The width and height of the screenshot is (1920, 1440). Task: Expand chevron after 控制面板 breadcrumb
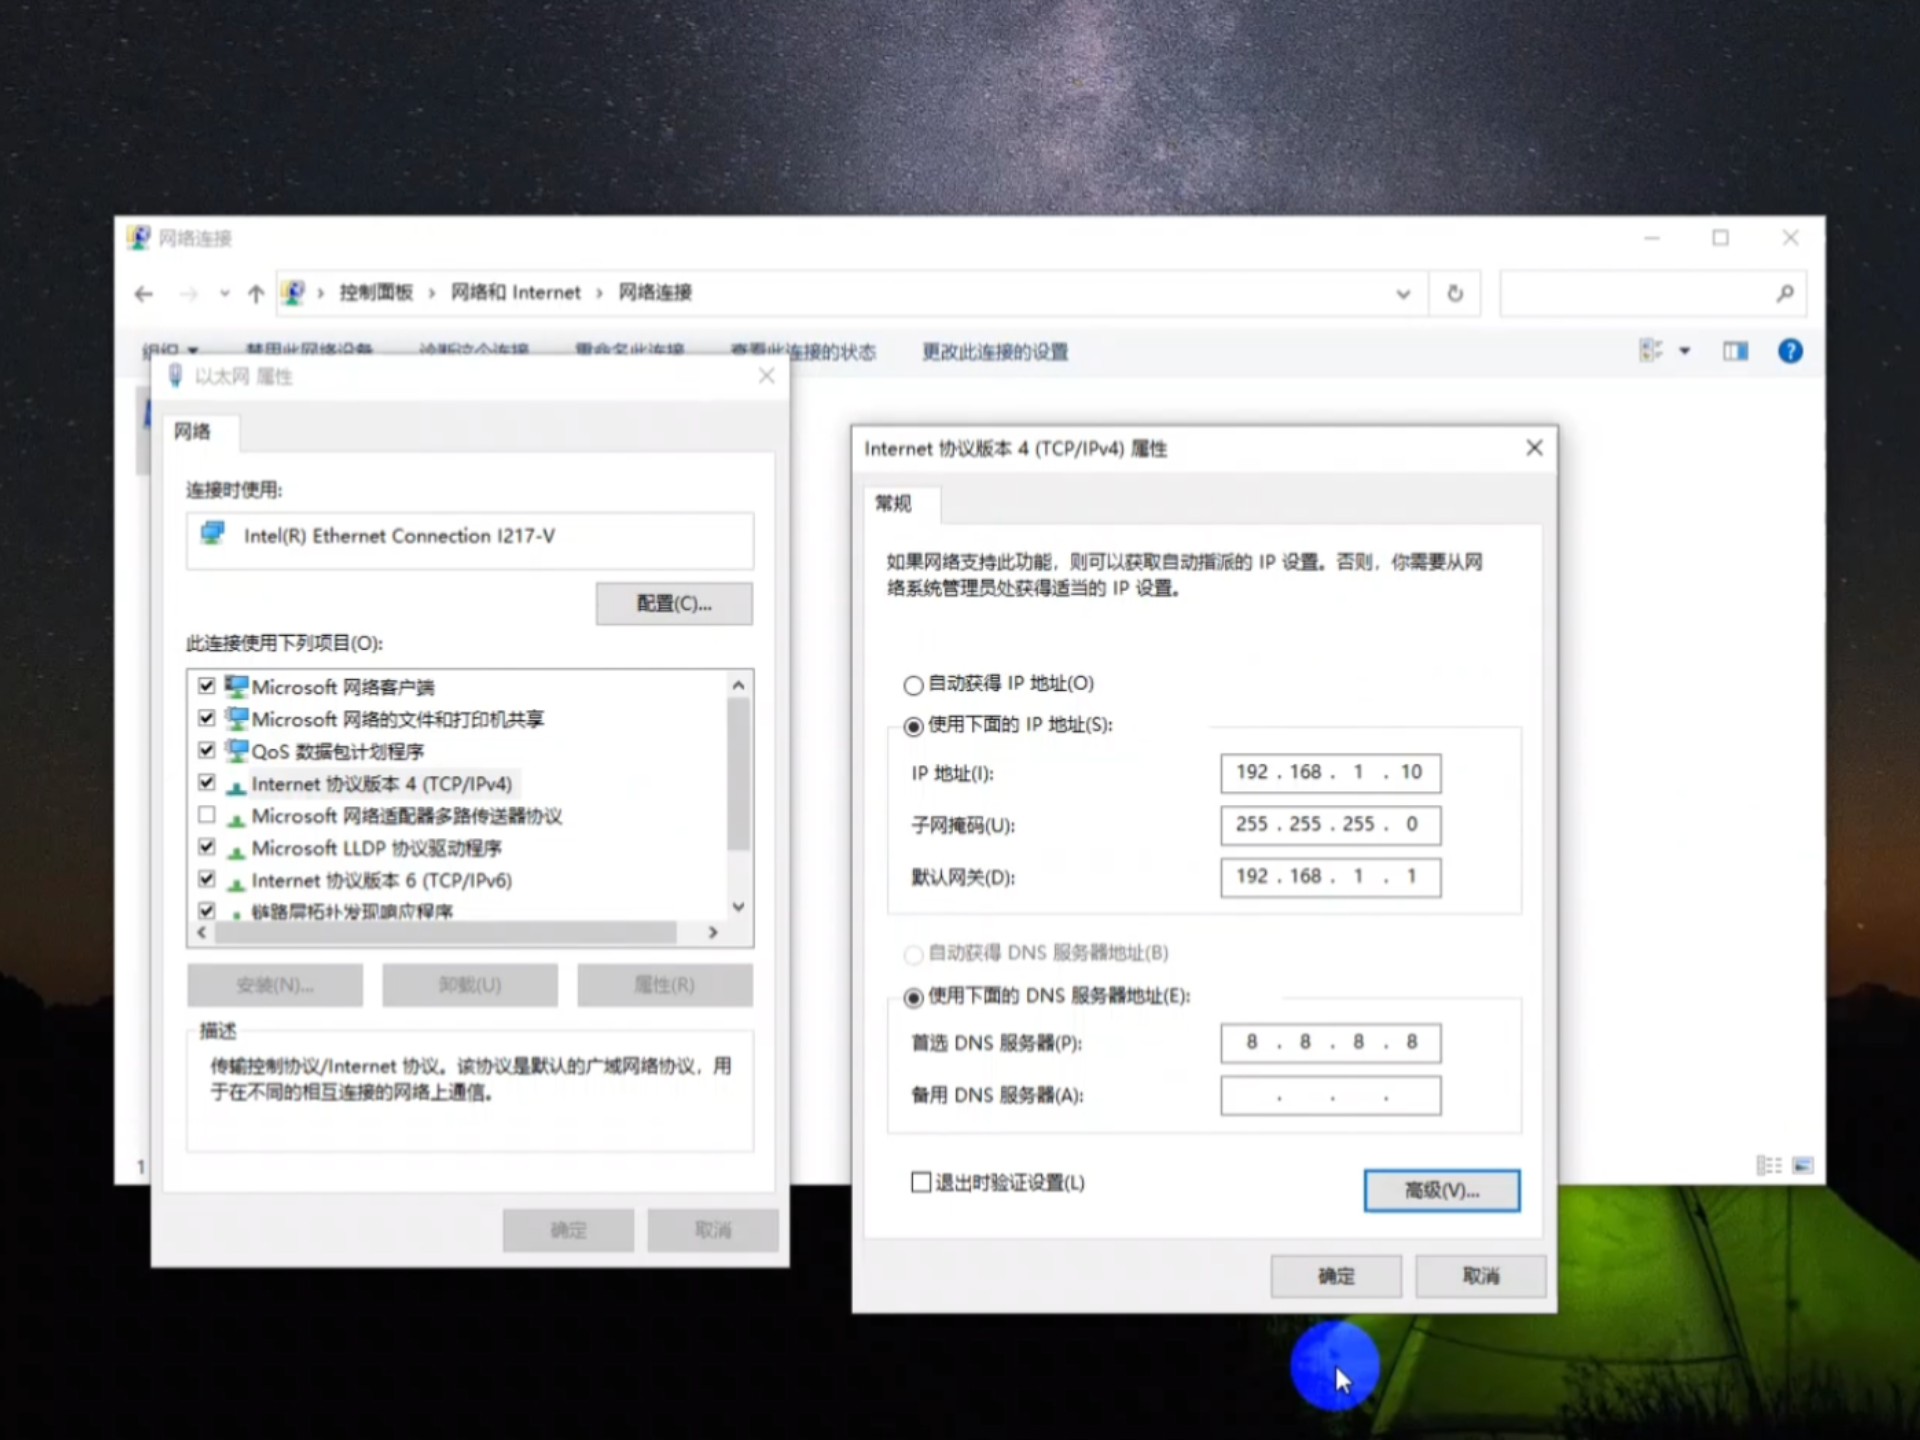(431, 293)
